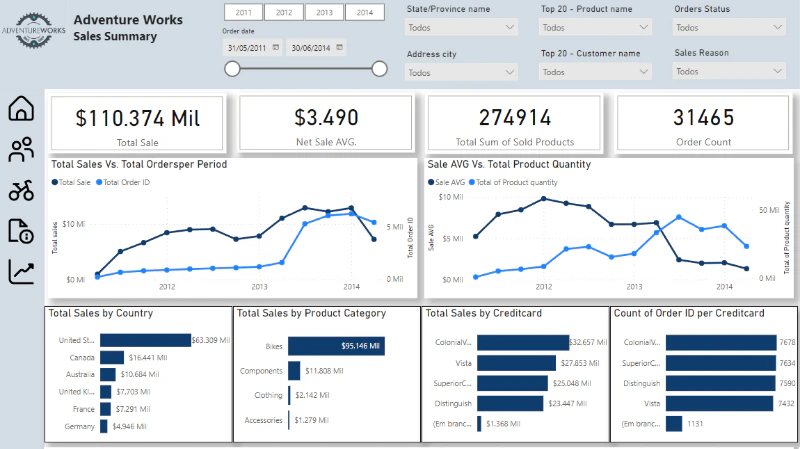Open calendar picker for end date 30/06/2014
Screen dimensions: 800x449
click(340, 47)
